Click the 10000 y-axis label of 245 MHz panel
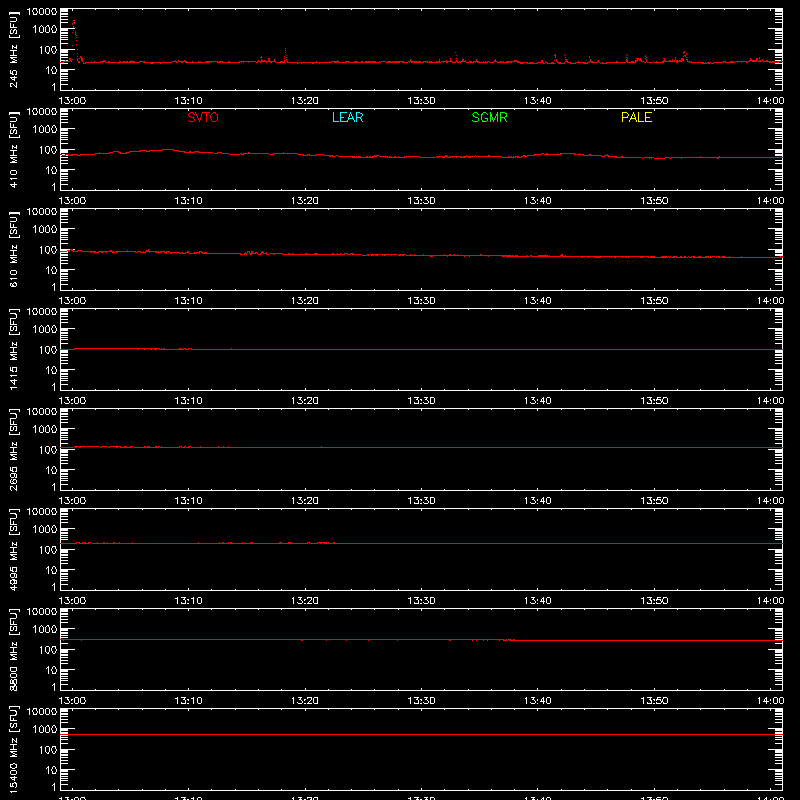Viewport: 800px width, 800px height. [42, 12]
